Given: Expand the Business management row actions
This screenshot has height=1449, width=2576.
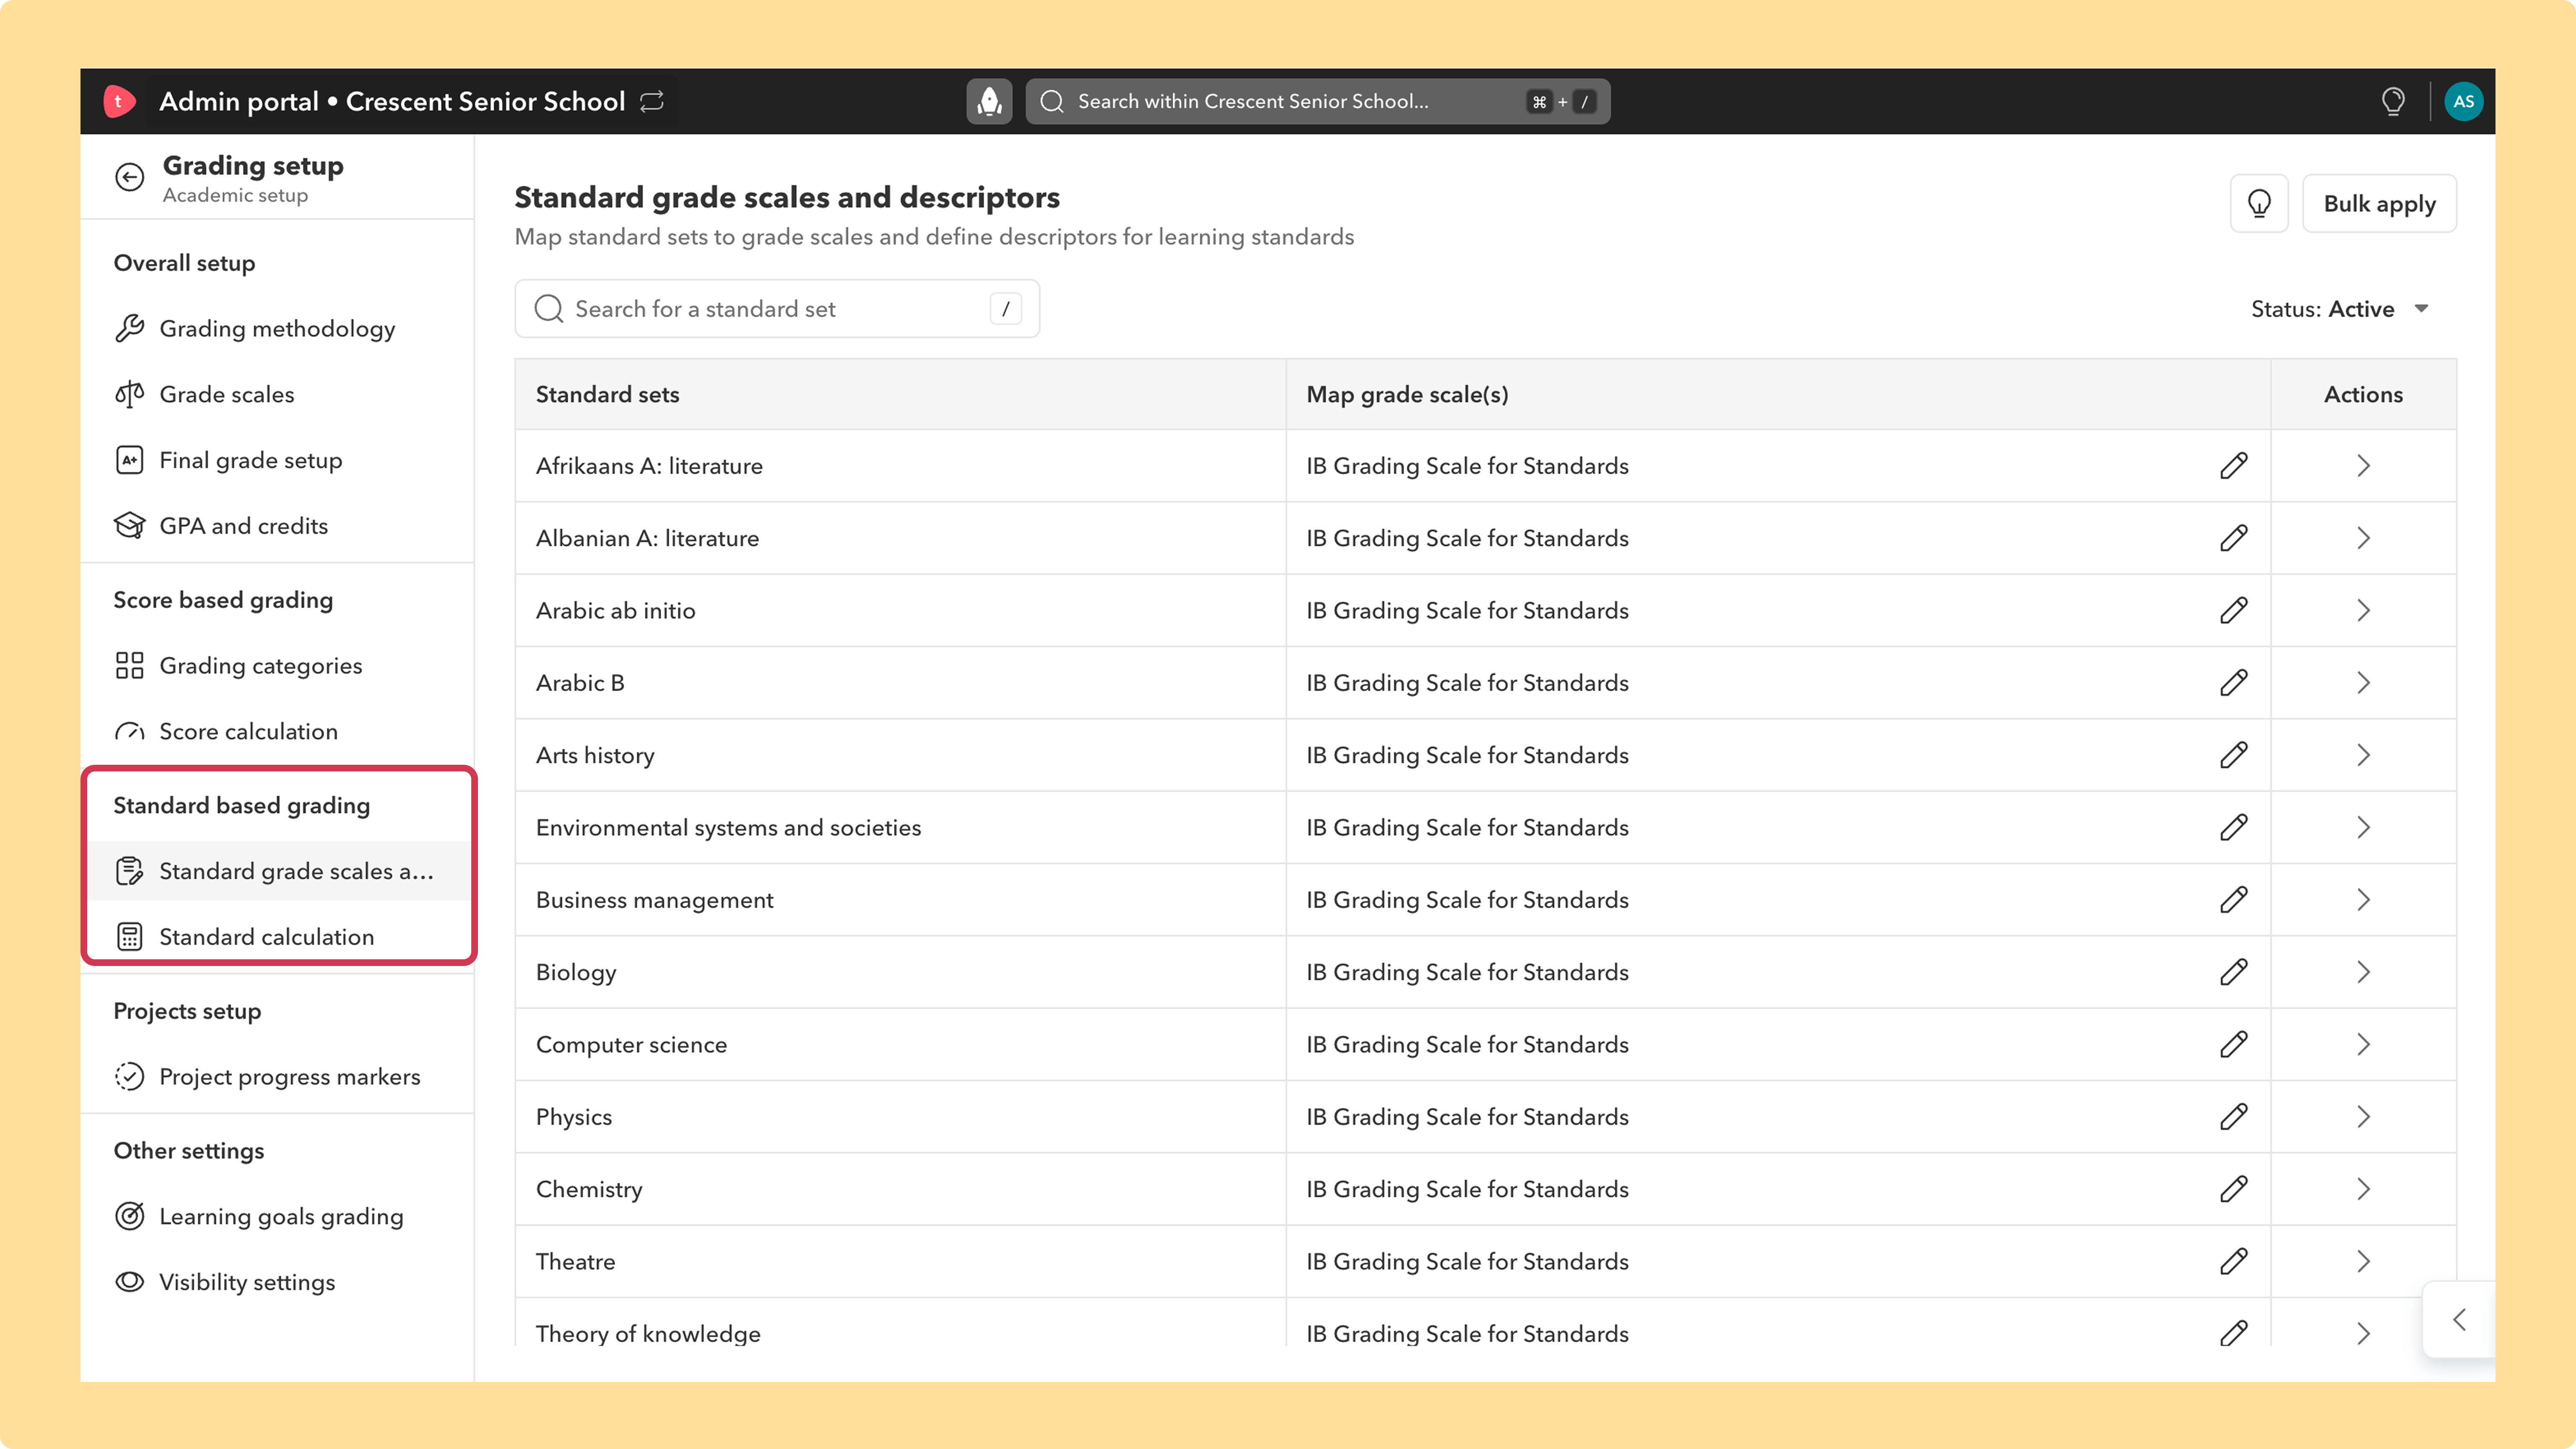Looking at the screenshot, I should 2363,900.
